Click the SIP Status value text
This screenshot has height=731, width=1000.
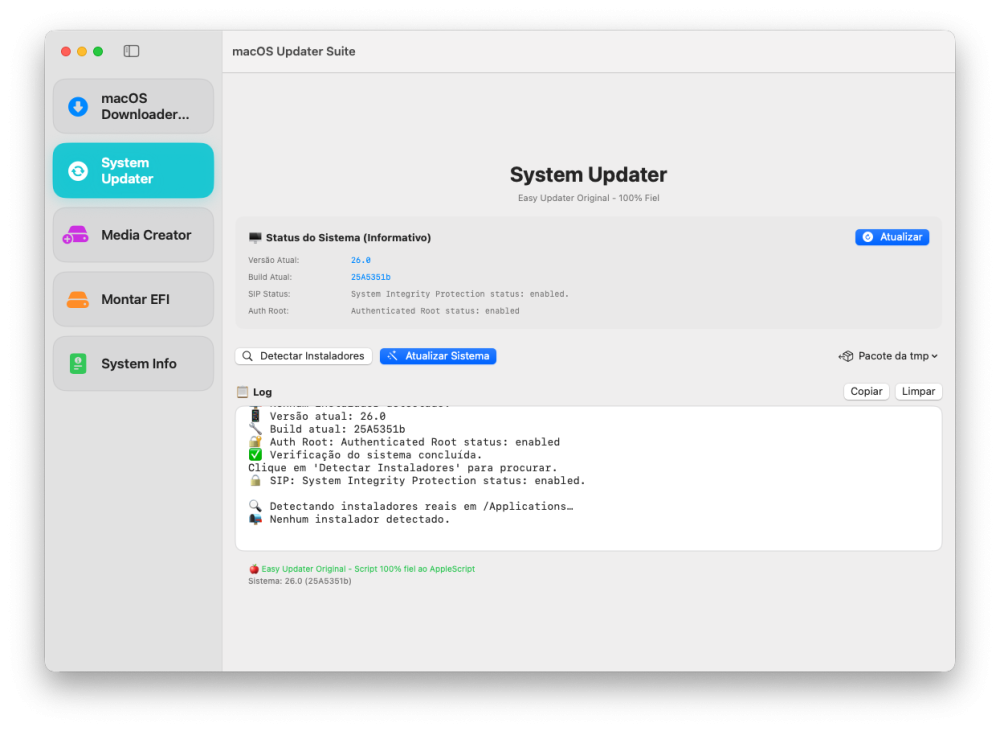(459, 294)
